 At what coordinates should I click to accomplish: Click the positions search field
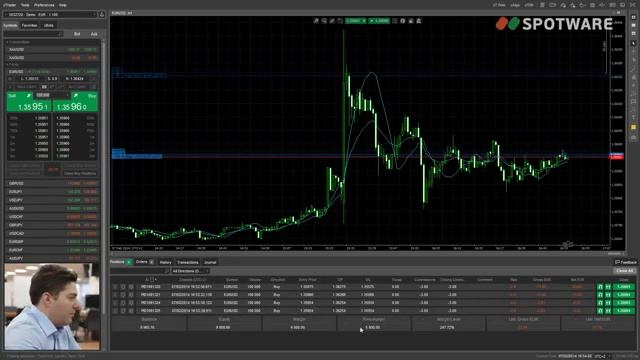click(x=140, y=271)
